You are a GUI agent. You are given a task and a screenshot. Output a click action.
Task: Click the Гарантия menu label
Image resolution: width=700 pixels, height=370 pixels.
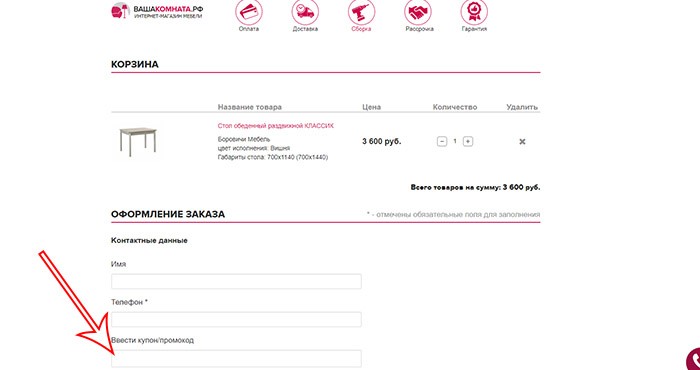pyautogui.click(x=474, y=29)
